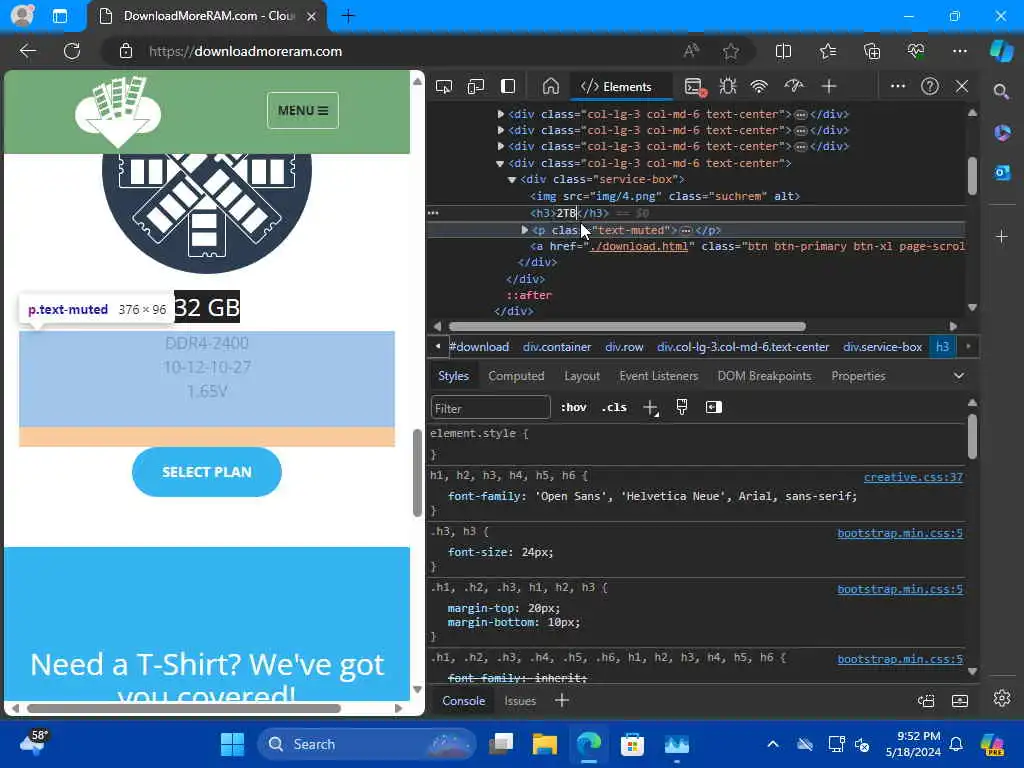
Task: Toggle DevTools activity bar dock icon
Action: pos(508,86)
